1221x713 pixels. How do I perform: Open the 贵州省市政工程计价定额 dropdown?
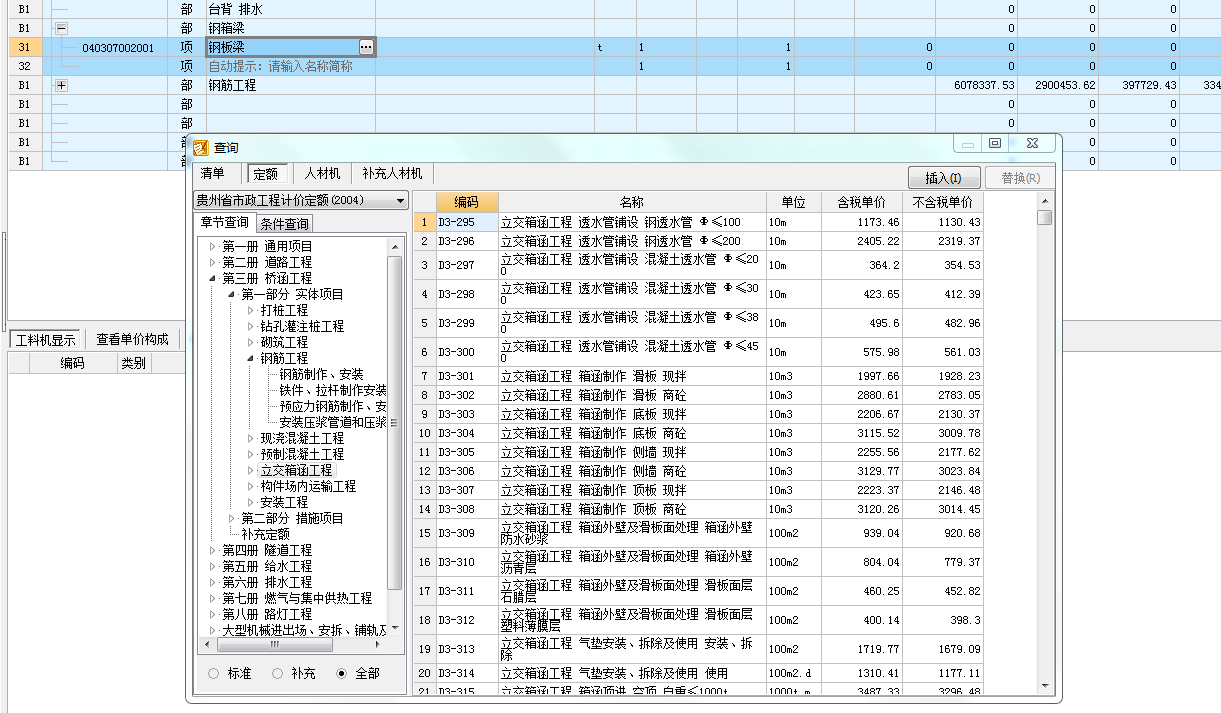[x=400, y=201]
